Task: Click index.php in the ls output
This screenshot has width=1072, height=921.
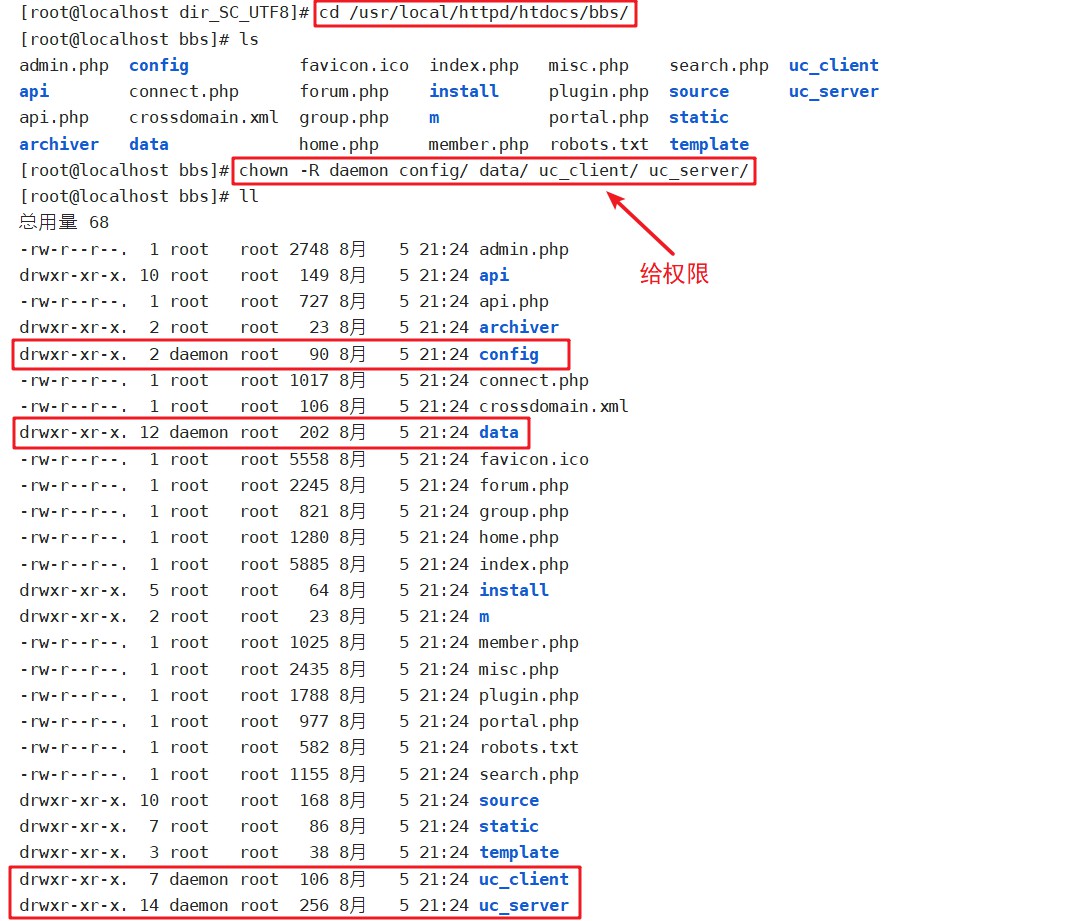Action: pos(474,66)
